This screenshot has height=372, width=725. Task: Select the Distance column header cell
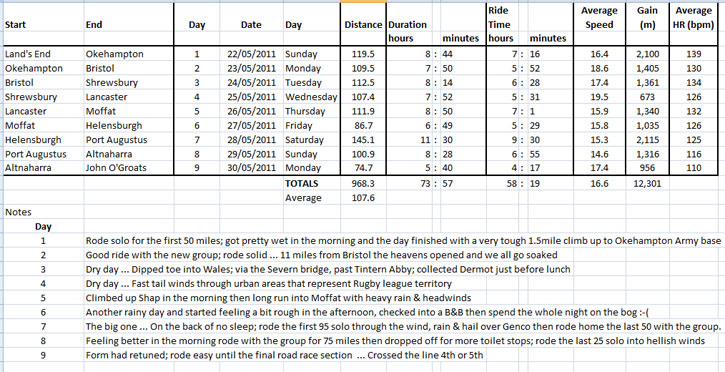tap(363, 24)
